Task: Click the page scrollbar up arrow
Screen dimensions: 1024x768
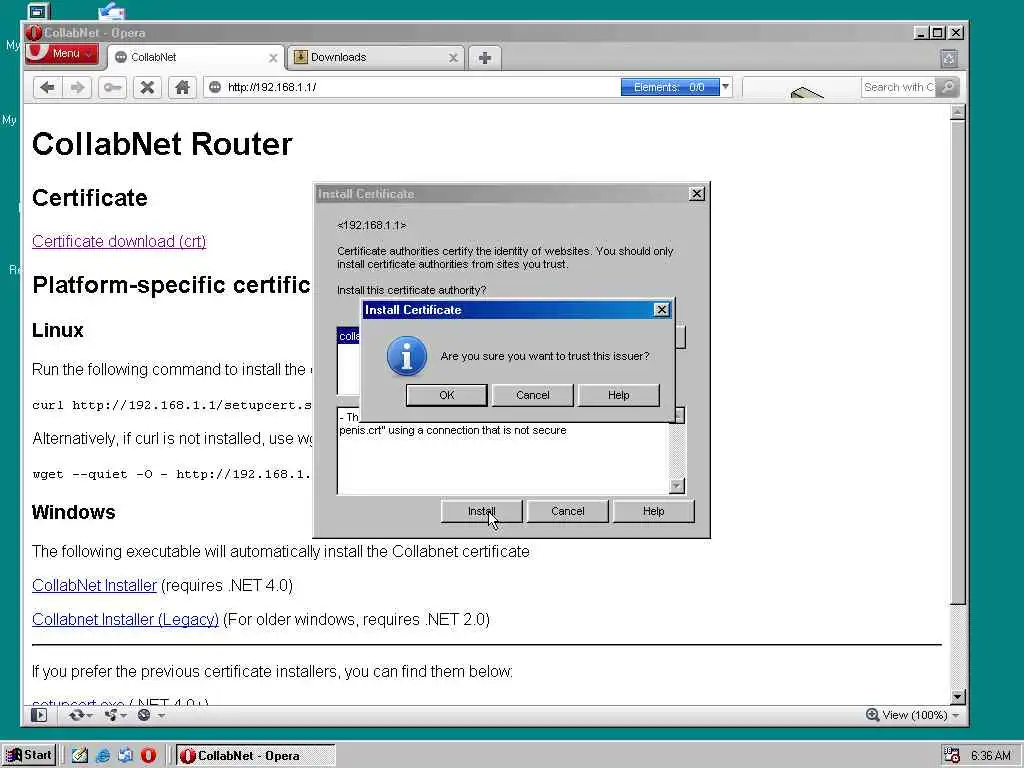Action: coord(957,112)
